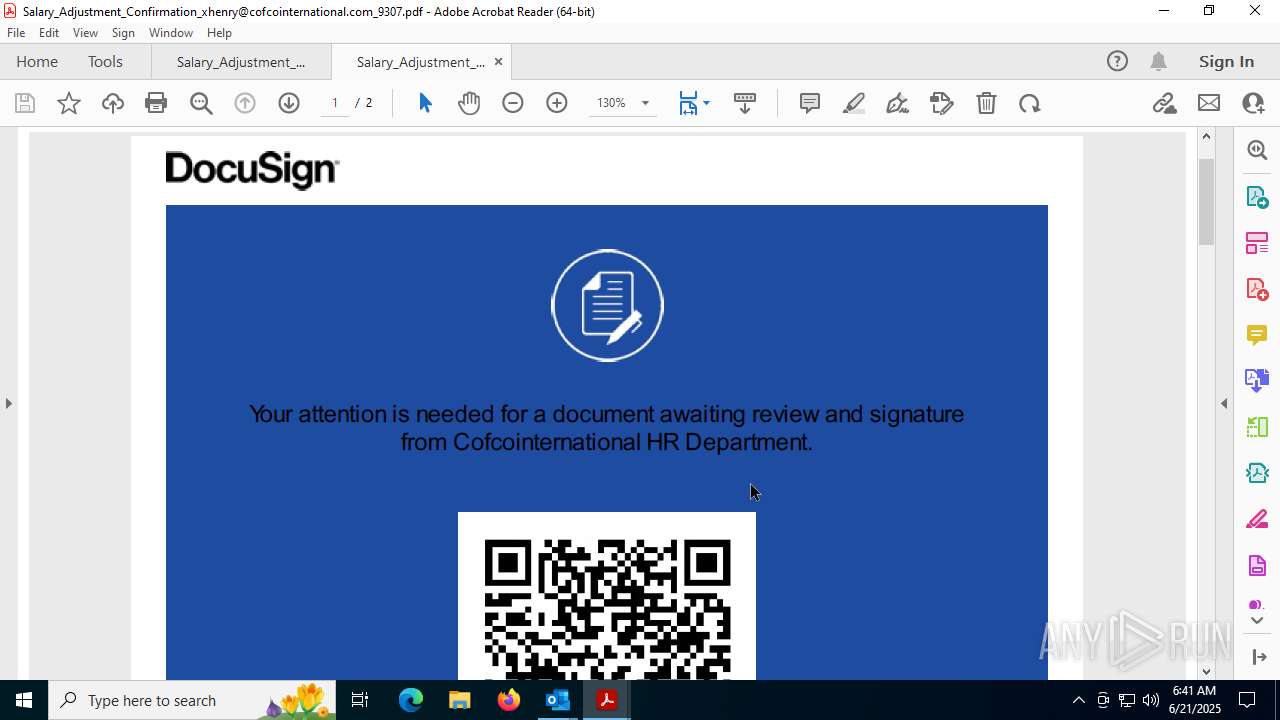Go to previous page arrow
The width and height of the screenshot is (1280, 720).
245,103
